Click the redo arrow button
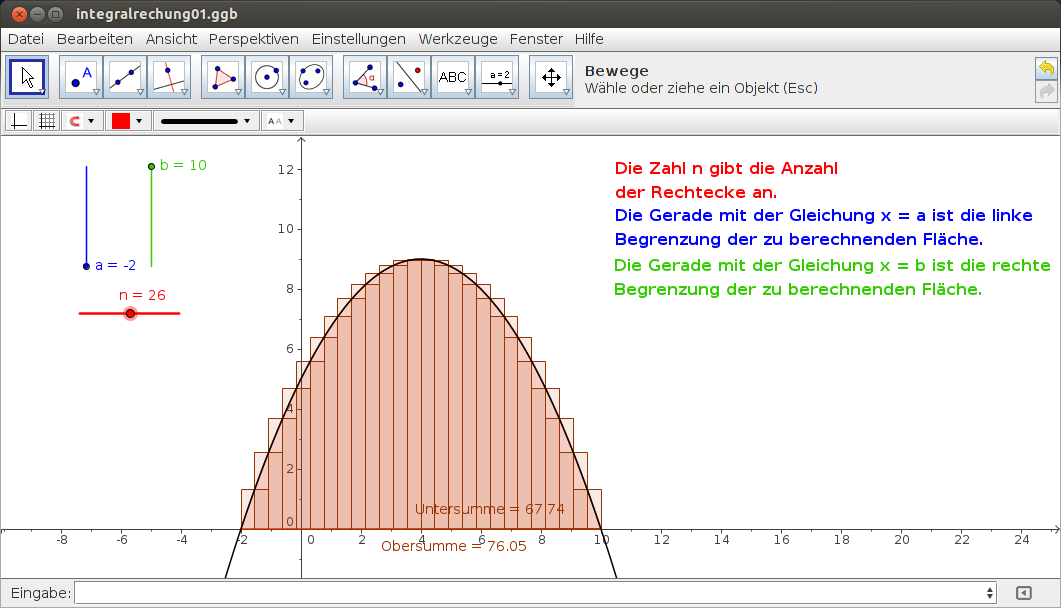The width and height of the screenshot is (1061, 608). tap(1045, 91)
